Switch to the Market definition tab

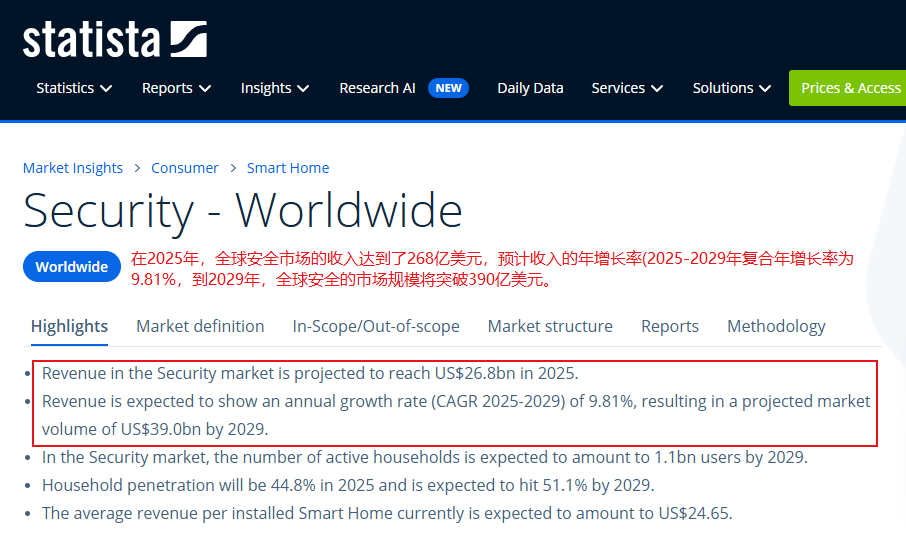[200, 326]
